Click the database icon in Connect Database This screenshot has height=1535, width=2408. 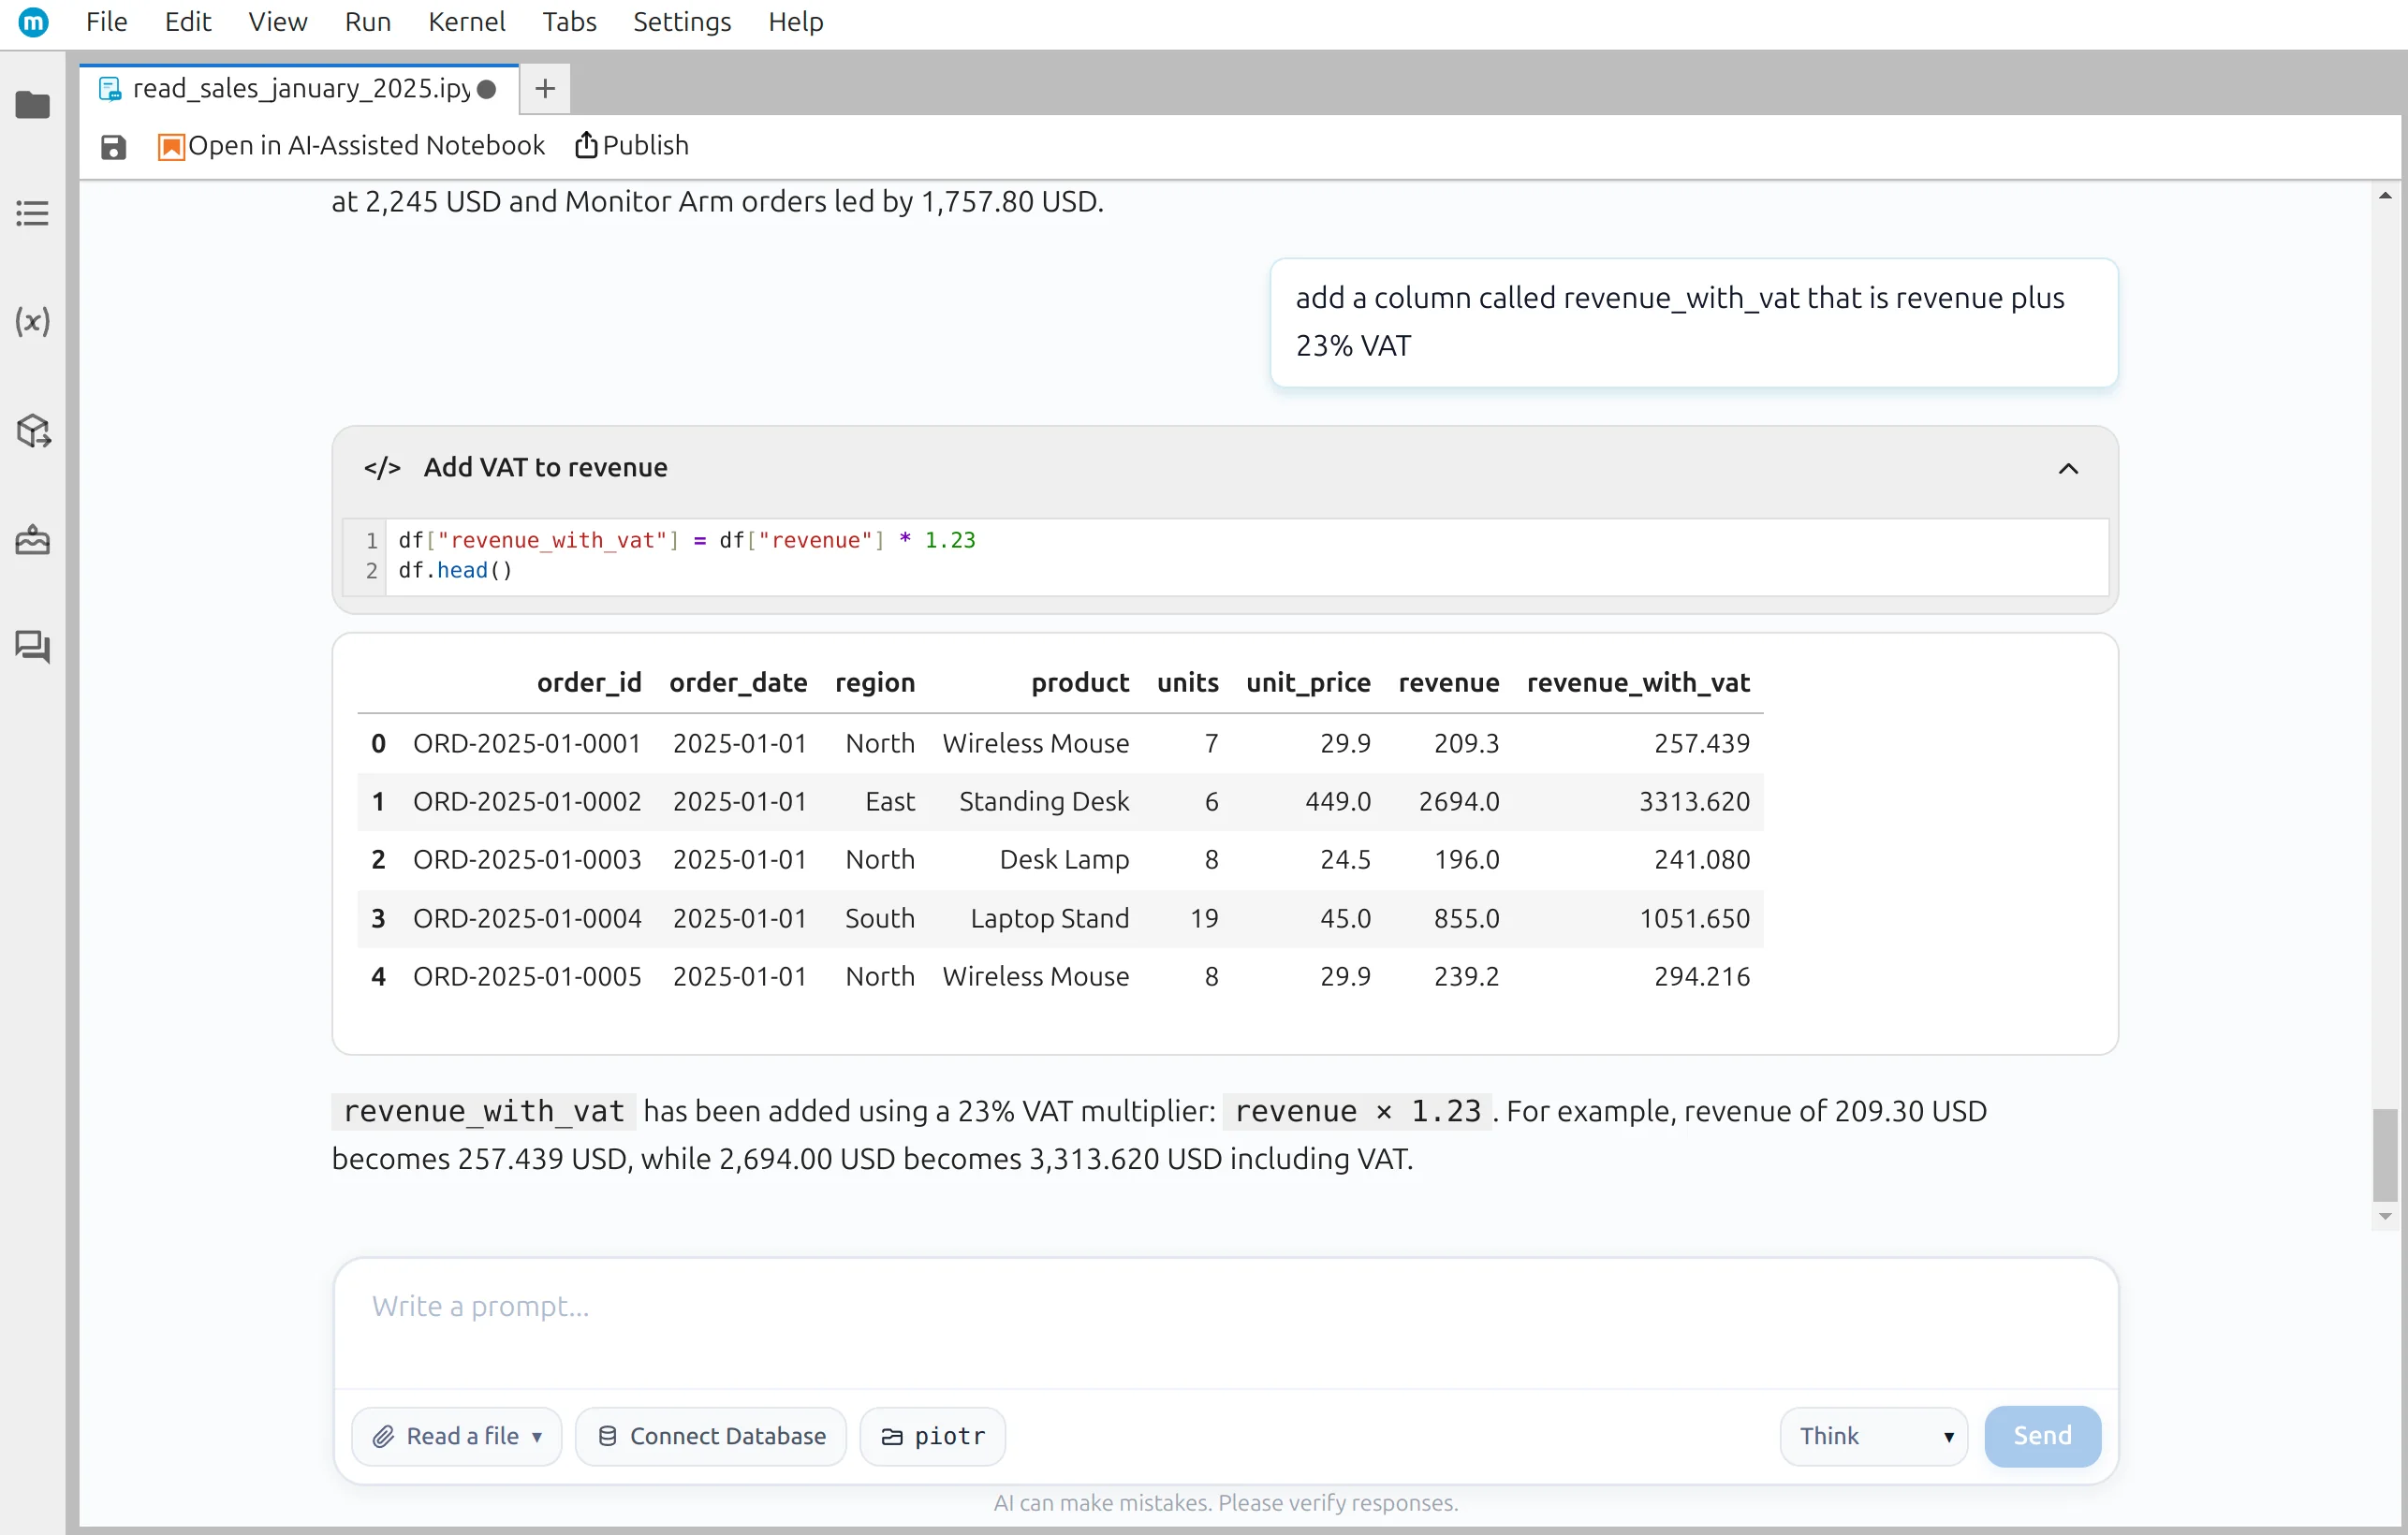[x=607, y=1436]
